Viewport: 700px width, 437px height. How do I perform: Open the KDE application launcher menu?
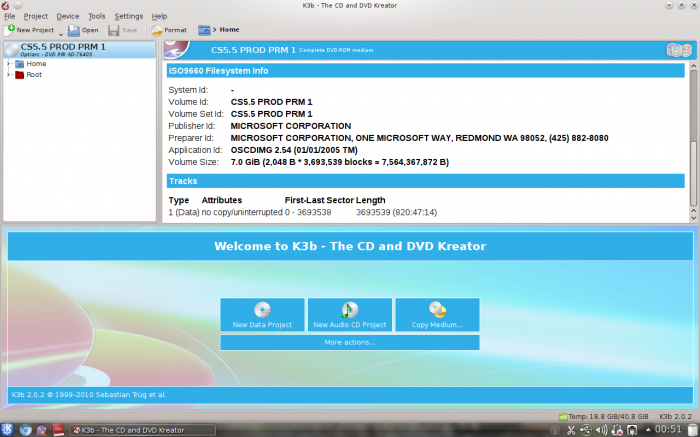point(8,430)
